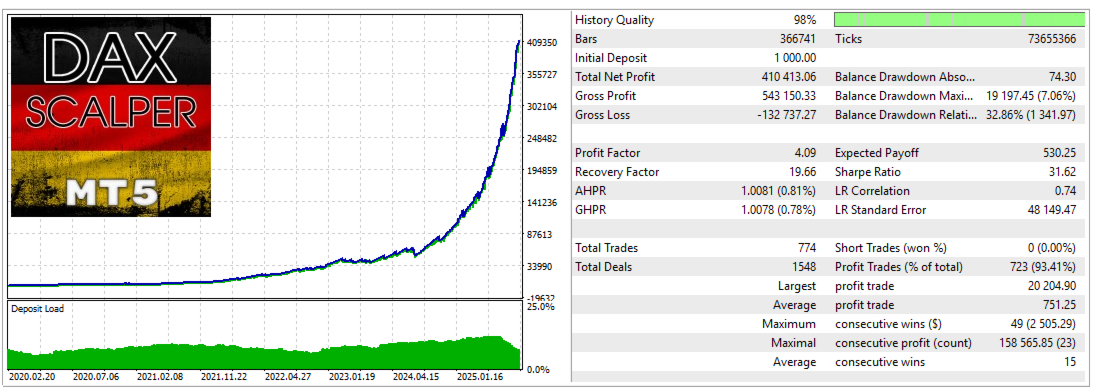1093x391 pixels.
Task: Click the Initial Deposit value 1 000.00
Action: 791,59
